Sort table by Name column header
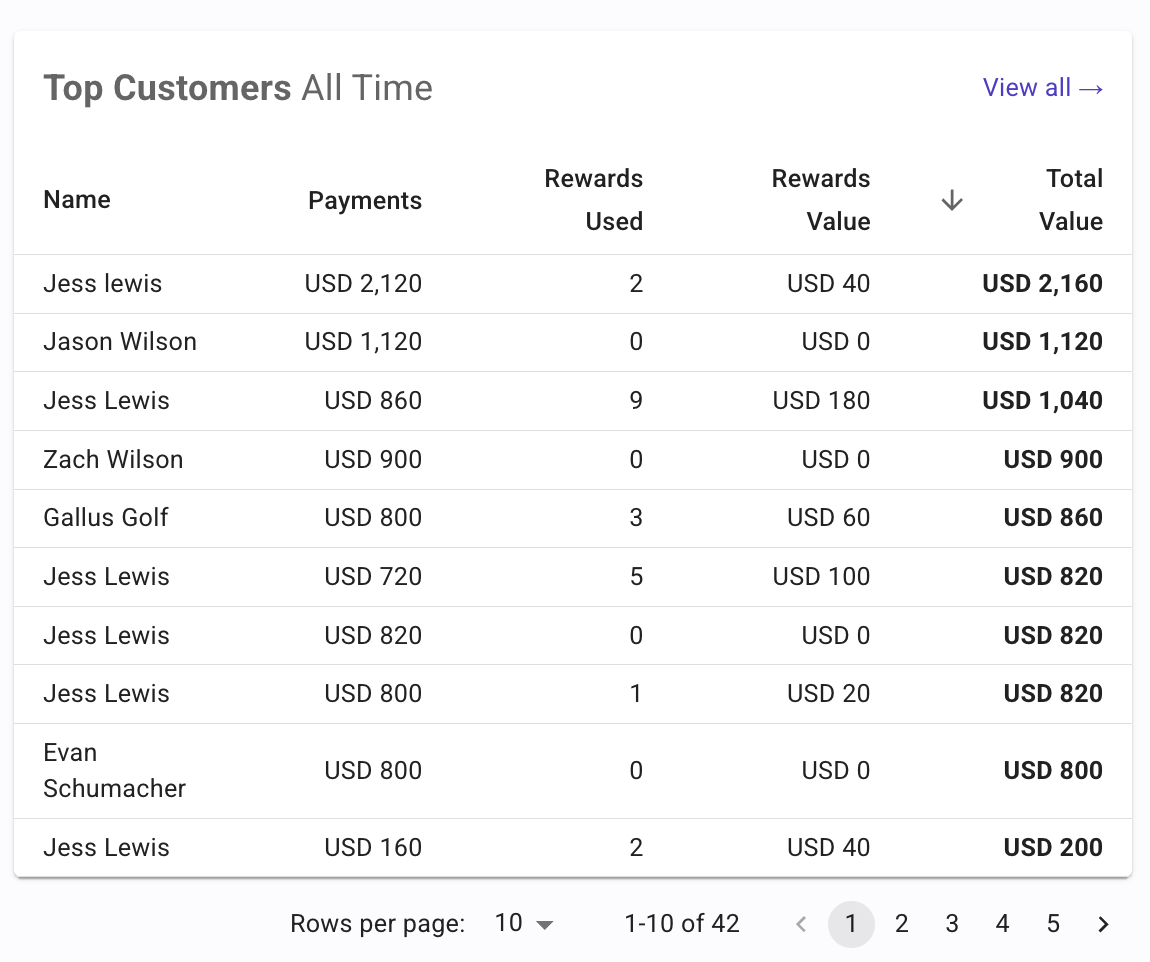 (x=77, y=200)
